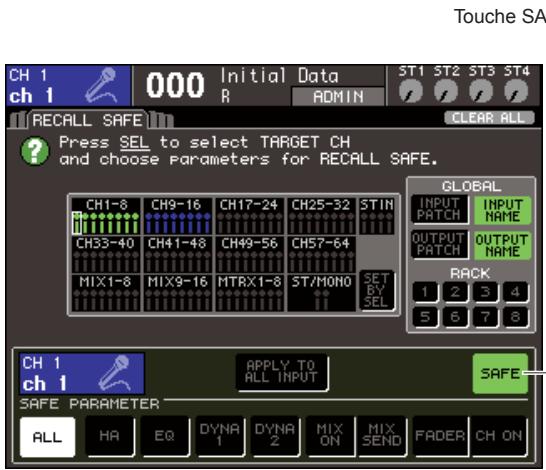Toggle RACK 3 safe button
The image size is (546, 470).
tap(485, 292)
